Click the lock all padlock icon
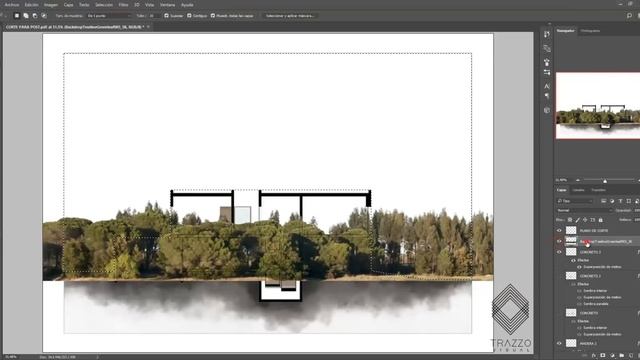Screen dimensions: 640x360 click(x=600, y=220)
